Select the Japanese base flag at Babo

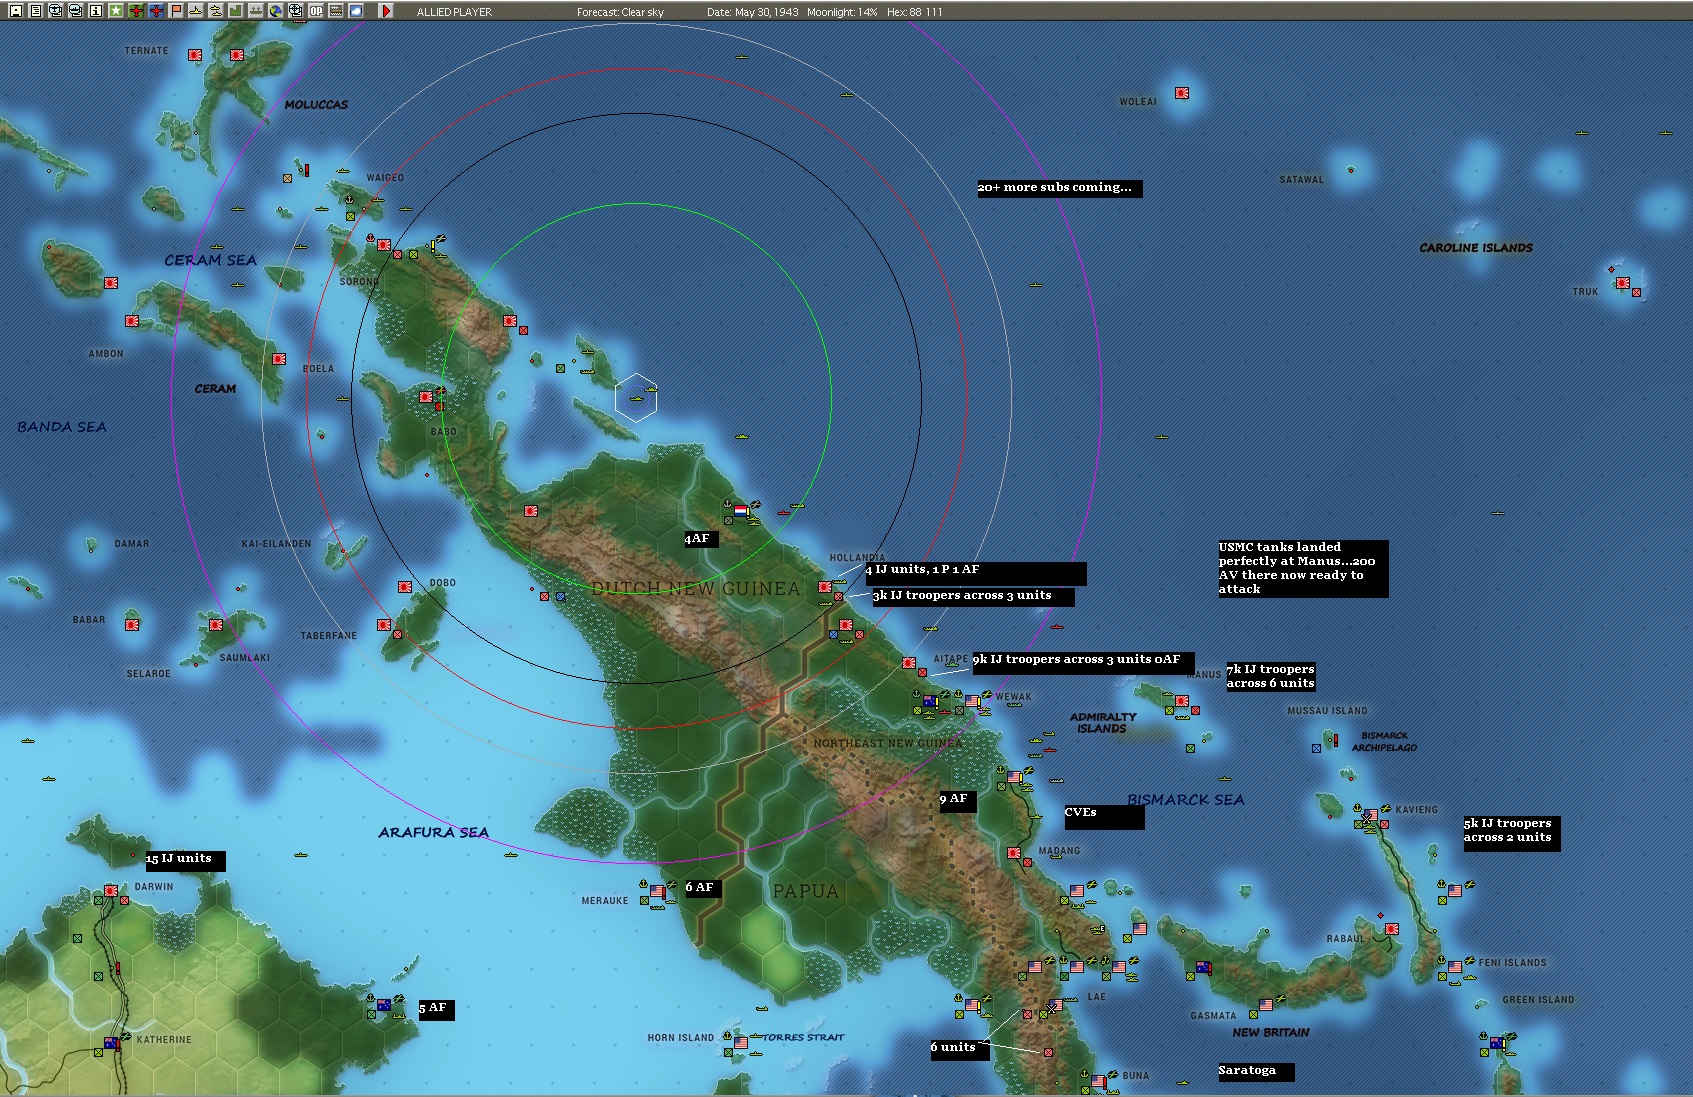pos(426,397)
